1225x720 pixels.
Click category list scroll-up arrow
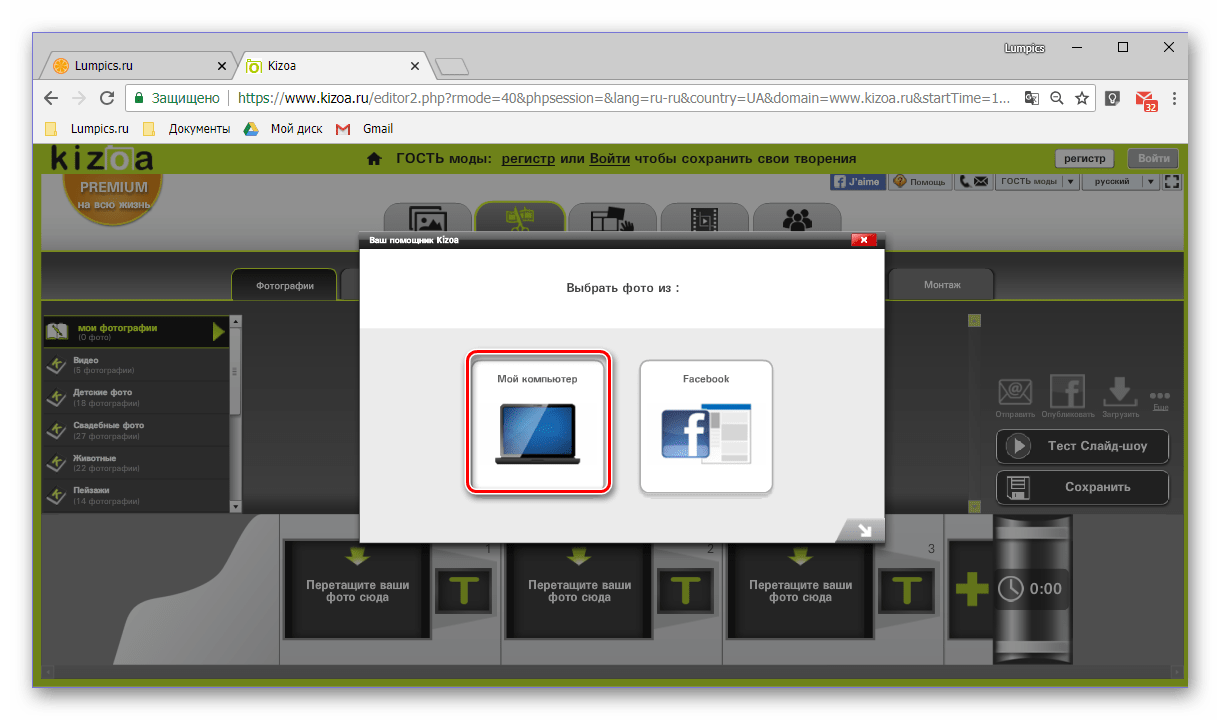pyautogui.click(x=235, y=321)
